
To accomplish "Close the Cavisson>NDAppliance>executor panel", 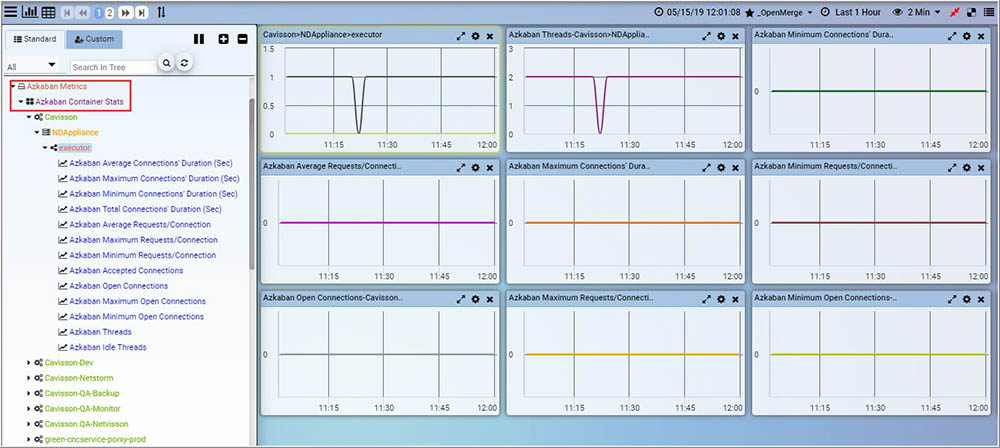I will [x=490, y=36].
